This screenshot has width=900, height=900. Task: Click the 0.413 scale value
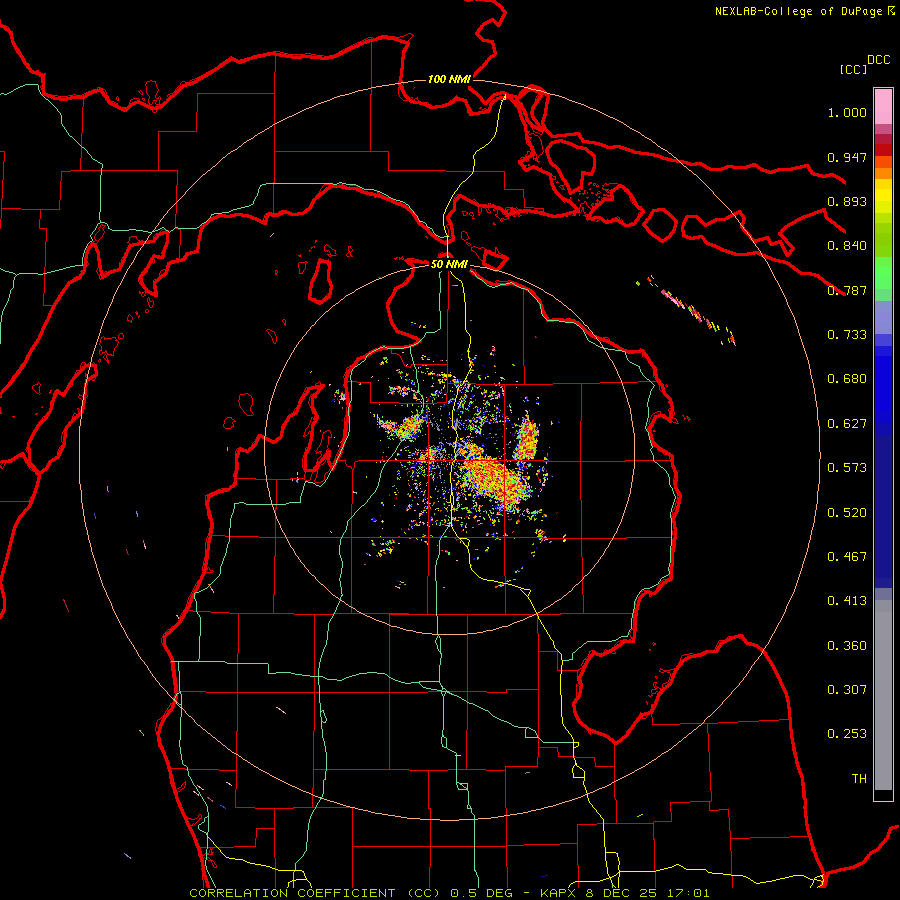[847, 601]
